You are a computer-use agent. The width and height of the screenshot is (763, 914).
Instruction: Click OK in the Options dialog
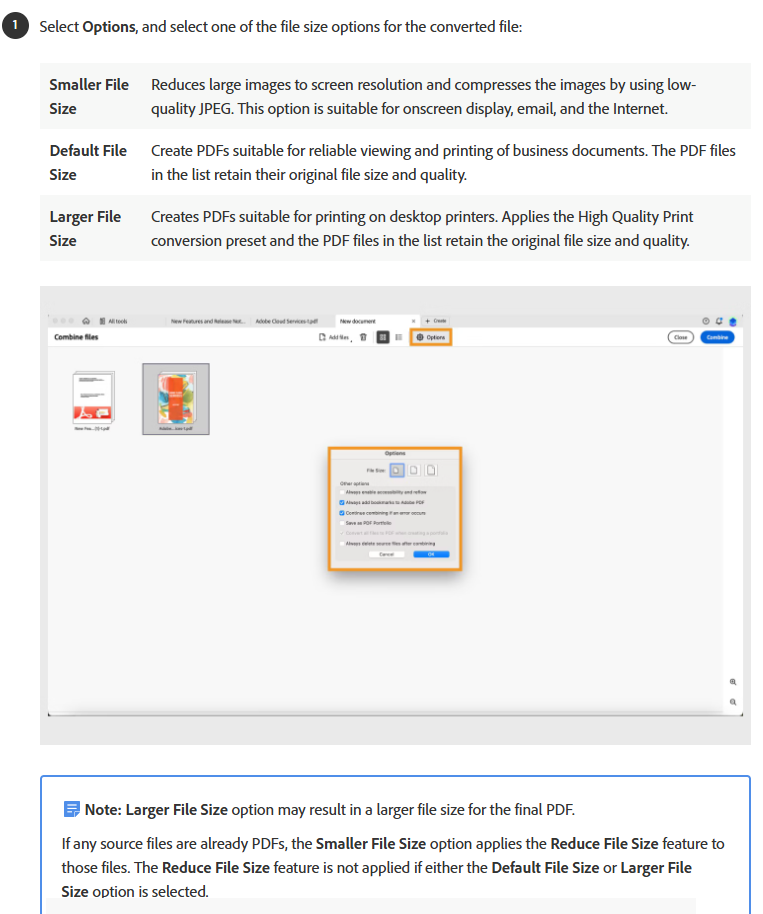[x=431, y=554]
